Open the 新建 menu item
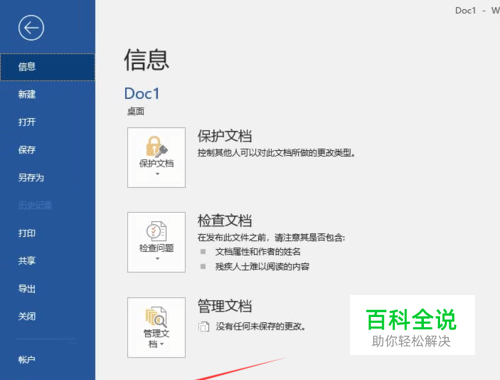Image resolution: width=500 pixels, height=380 pixels. [x=27, y=94]
